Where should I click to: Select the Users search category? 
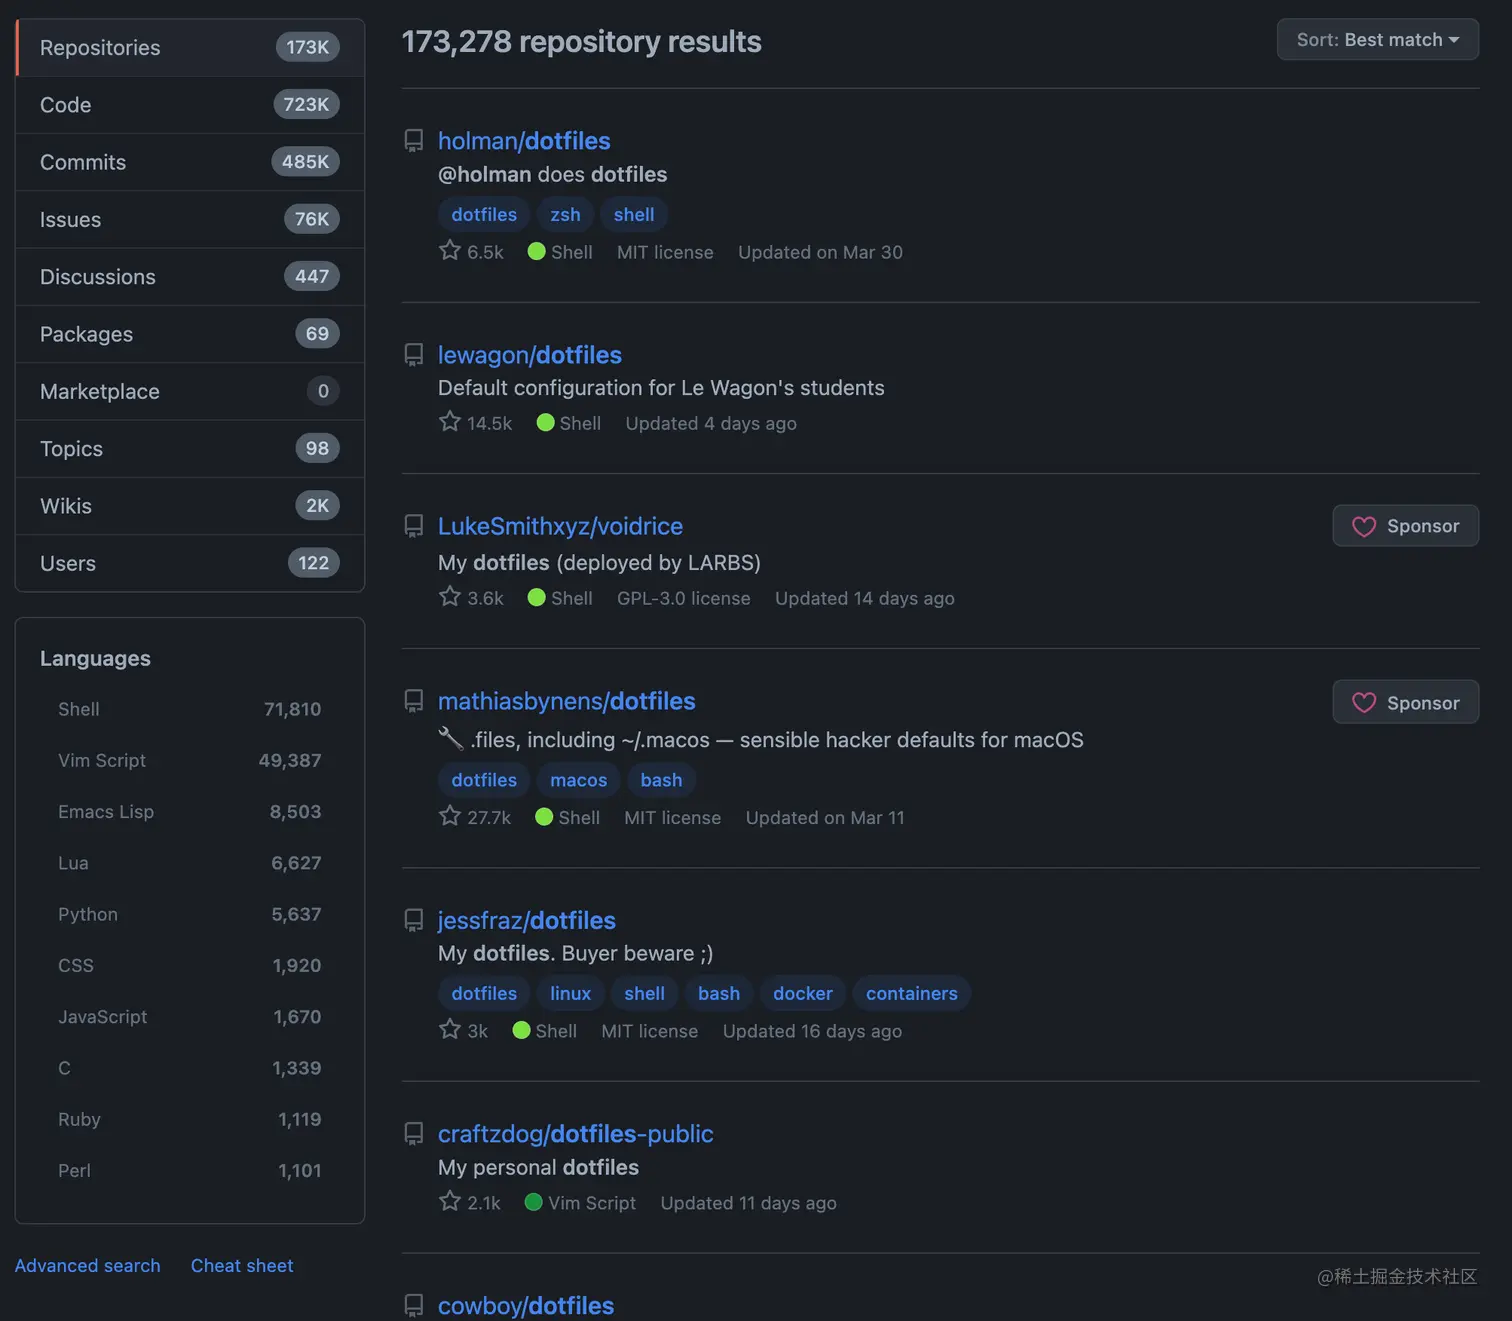[x=190, y=563]
